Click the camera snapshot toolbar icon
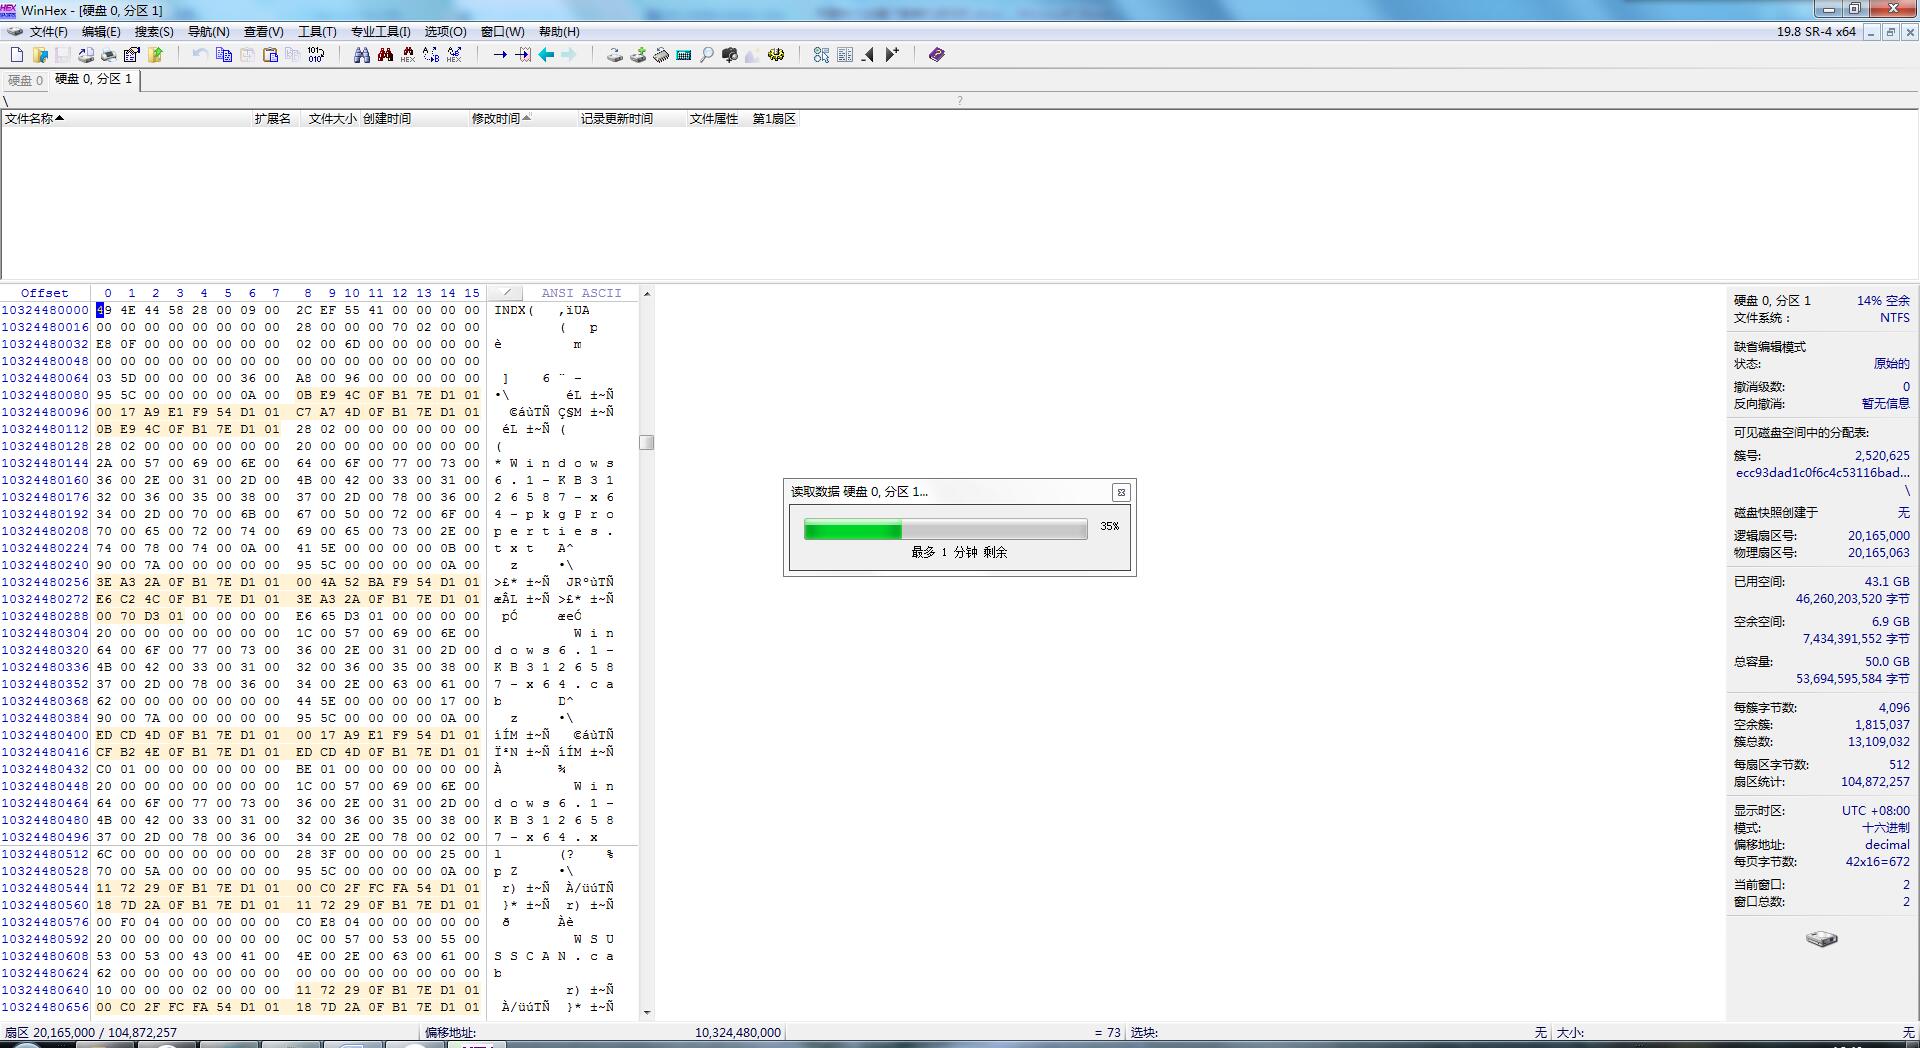 [x=730, y=55]
